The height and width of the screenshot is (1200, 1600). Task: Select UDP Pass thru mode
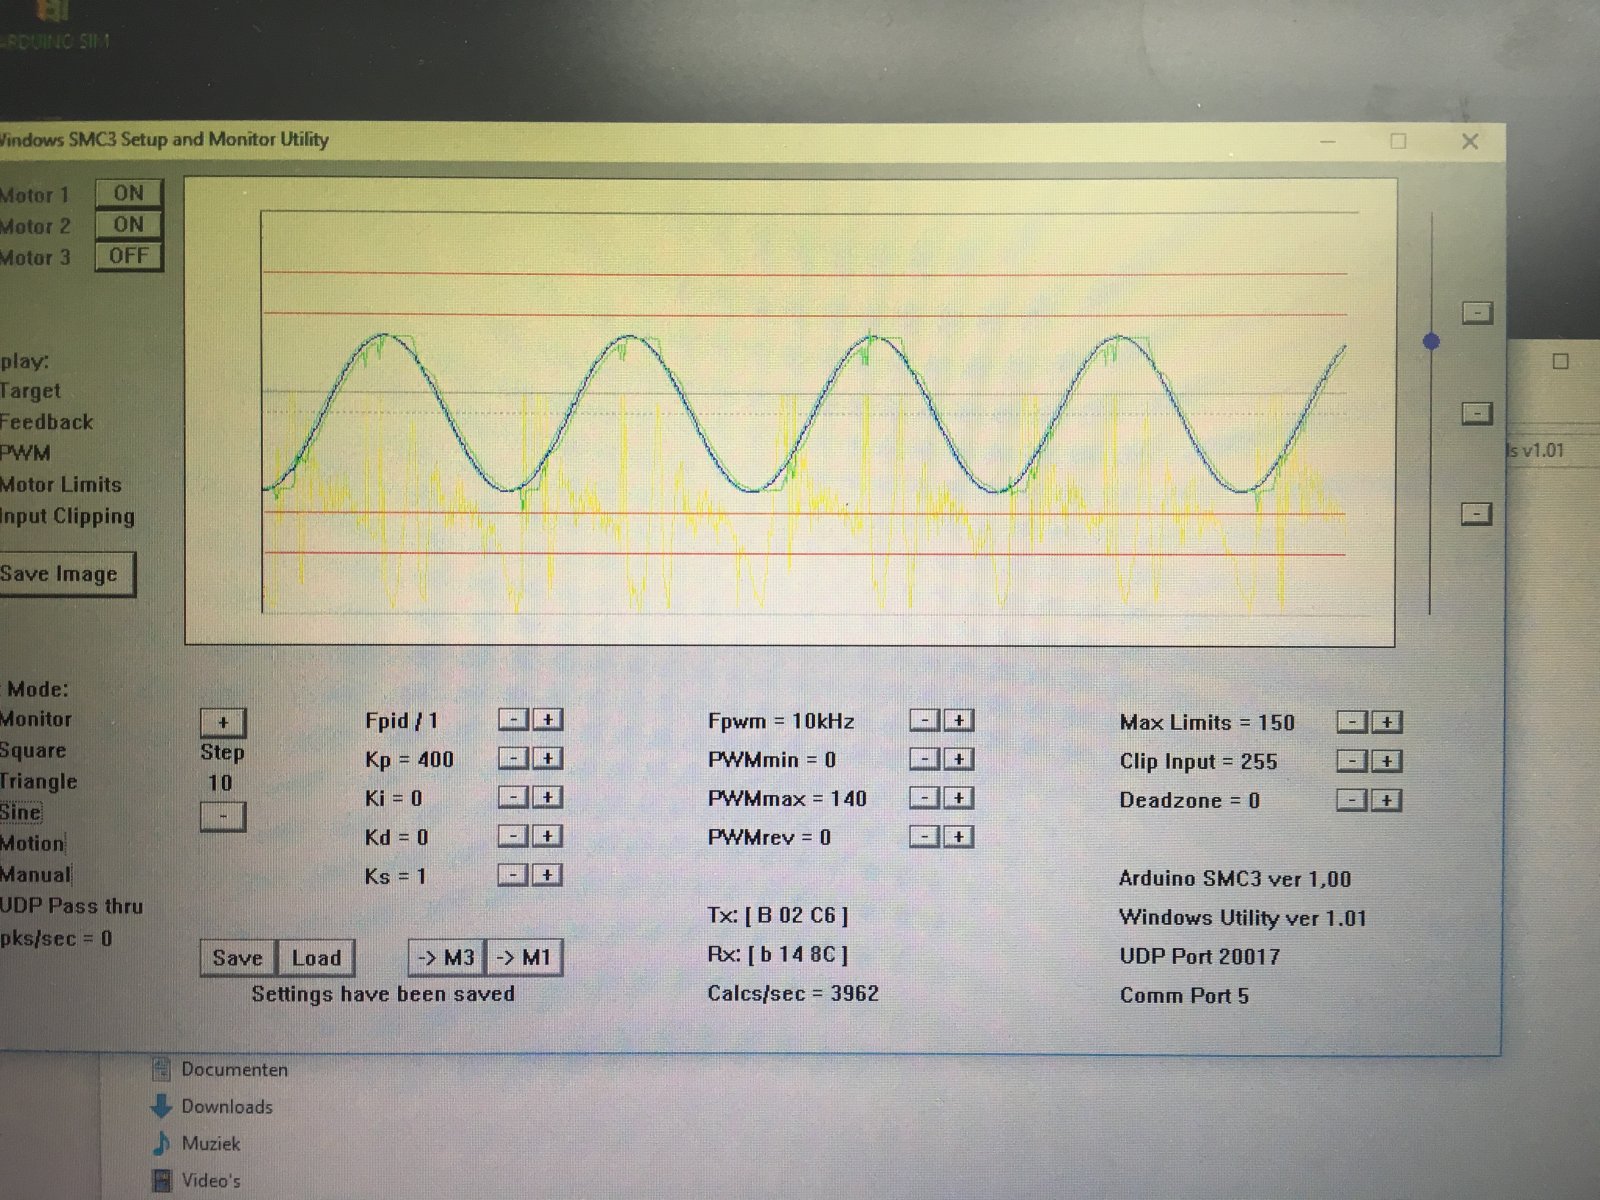(71, 906)
